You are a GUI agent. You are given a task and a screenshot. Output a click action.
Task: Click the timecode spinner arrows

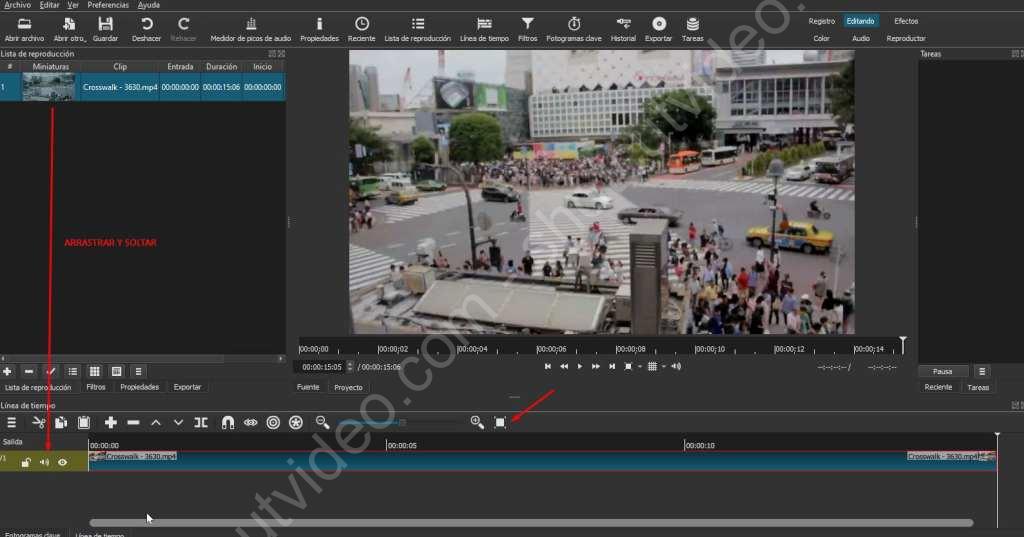coord(350,366)
